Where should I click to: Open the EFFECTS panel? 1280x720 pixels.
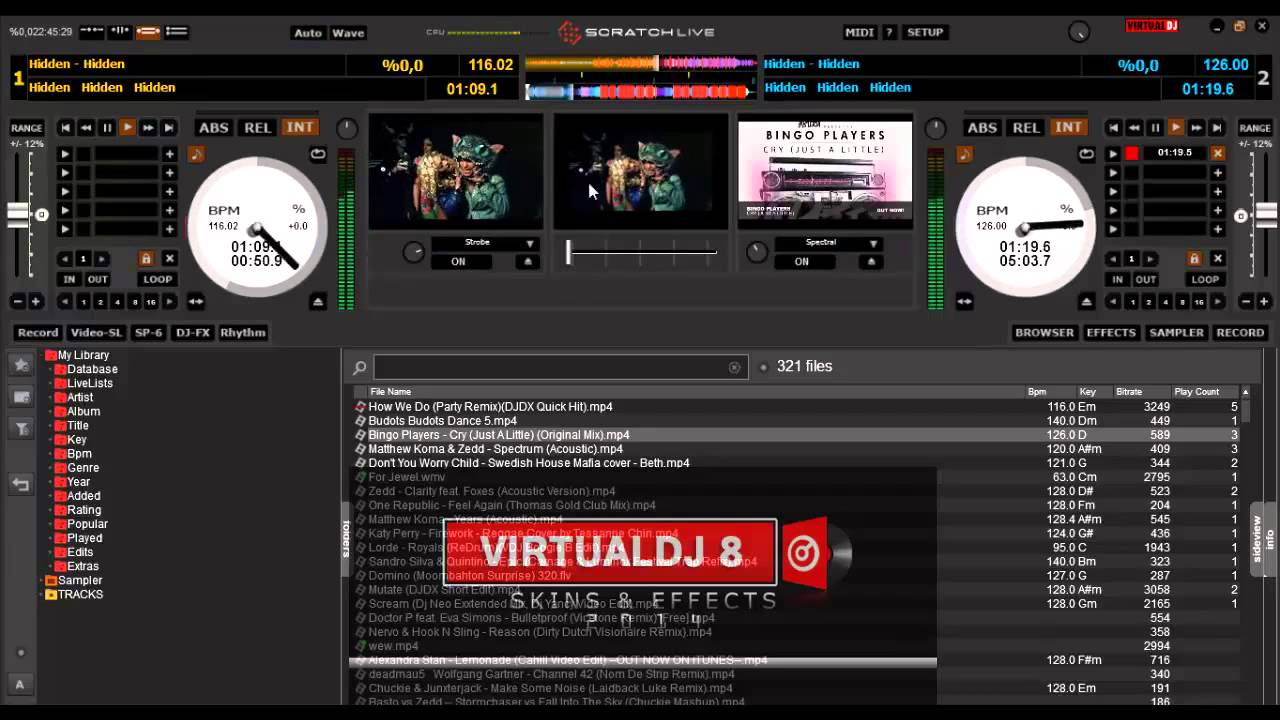click(1111, 332)
